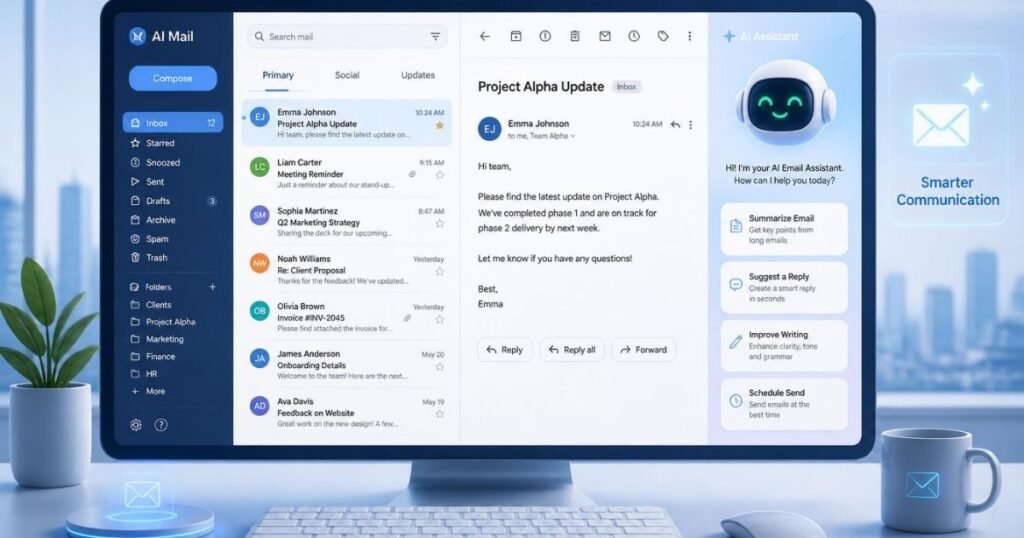Click the Reply all button
This screenshot has width=1024, height=538.
pyautogui.click(x=572, y=350)
